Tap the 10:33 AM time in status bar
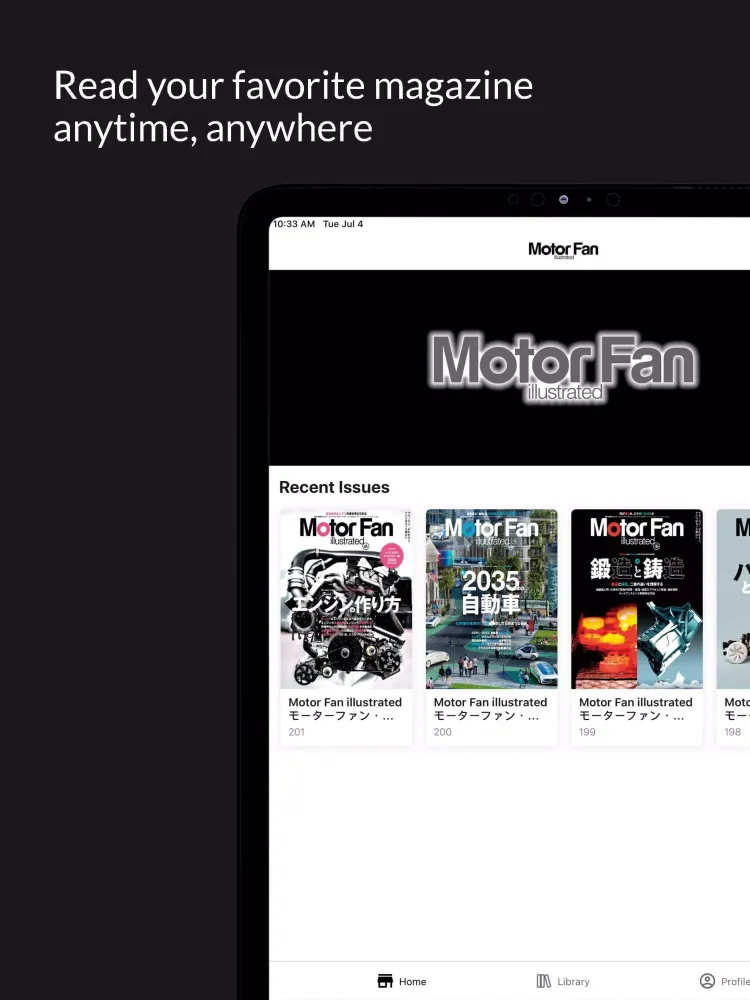 tap(294, 224)
